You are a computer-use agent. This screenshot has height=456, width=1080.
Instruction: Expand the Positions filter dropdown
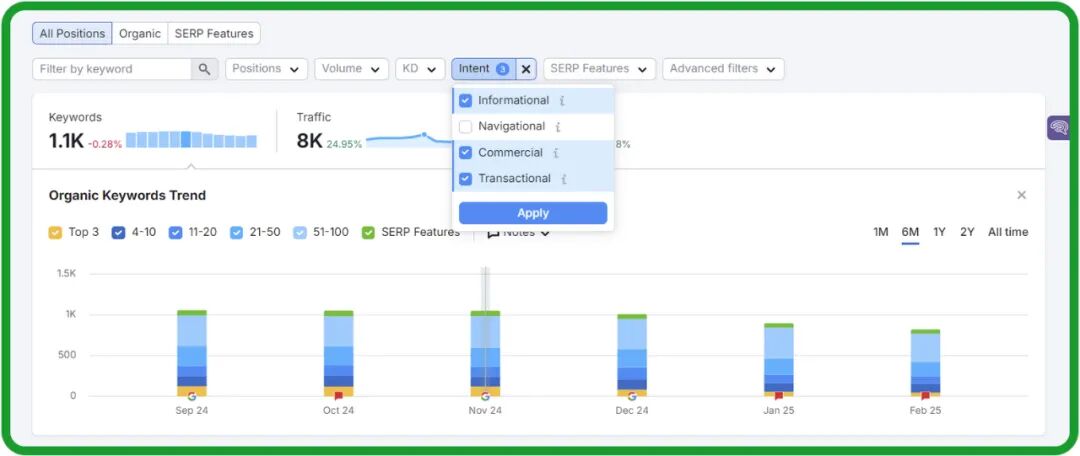266,69
